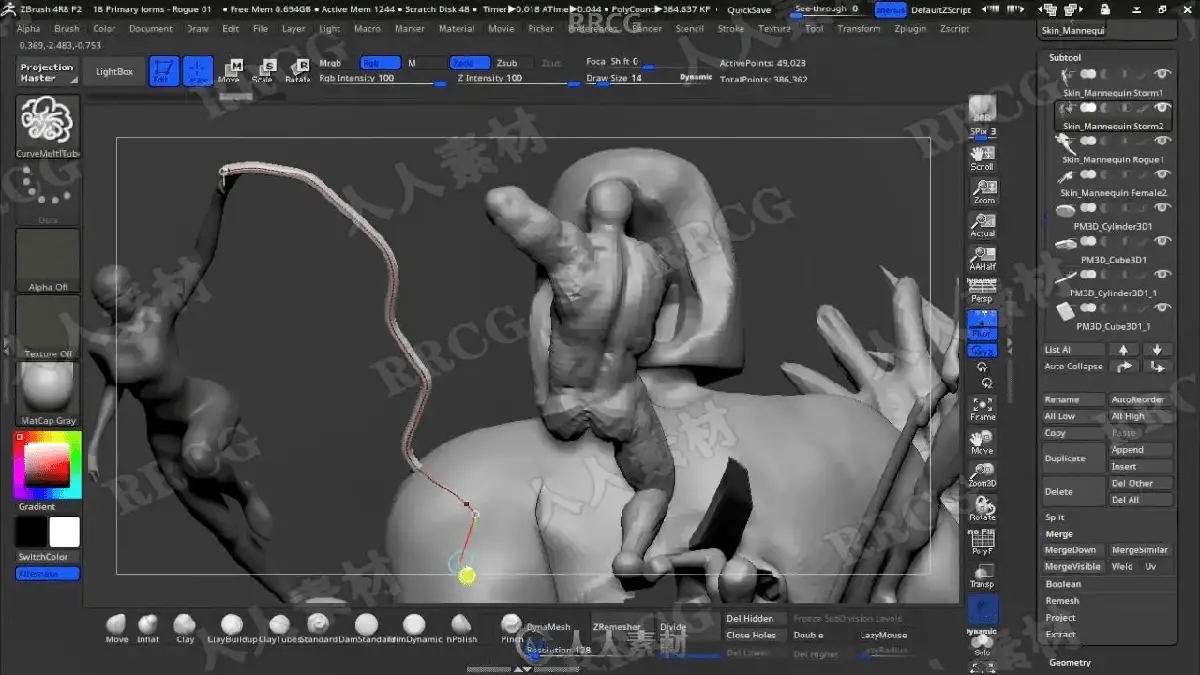Pick a color in the color picker square
The width and height of the screenshot is (1200, 675).
pyautogui.click(x=46, y=464)
